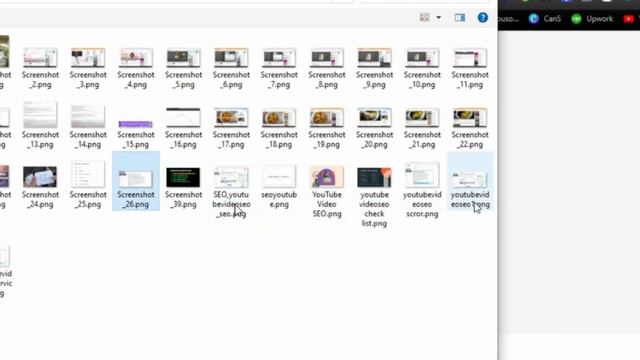Select Screenshot_21.png file
The width and height of the screenshot is (640, 360).
coord(422,127)
